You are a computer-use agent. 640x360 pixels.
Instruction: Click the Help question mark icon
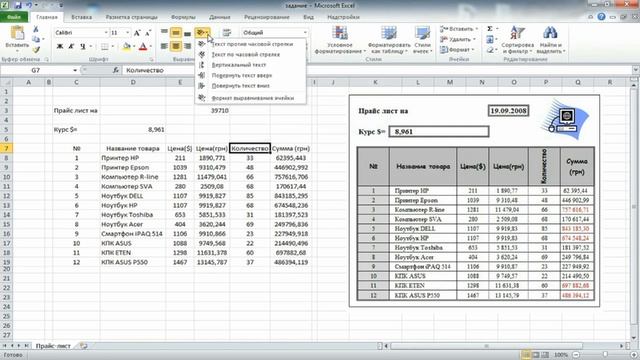[601, 17]
